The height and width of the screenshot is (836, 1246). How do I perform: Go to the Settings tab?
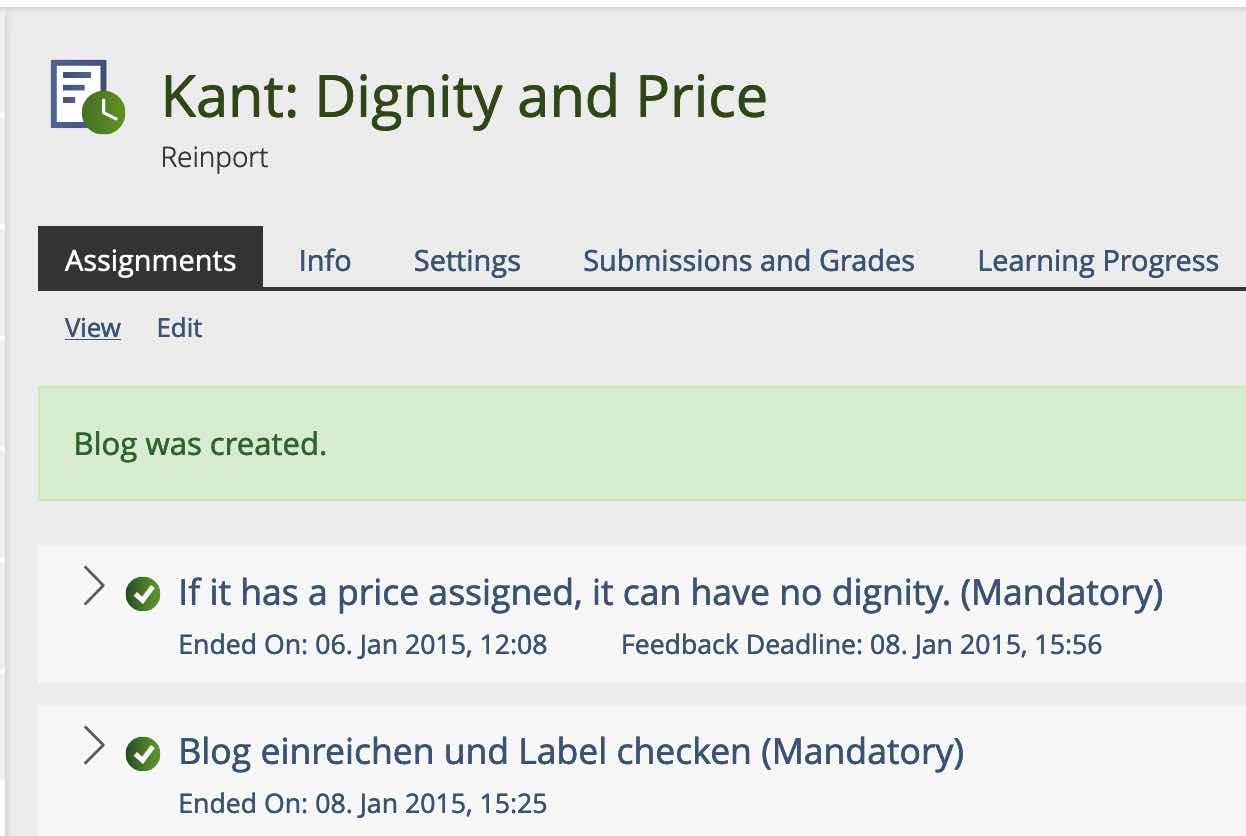[x=467, y=261]
